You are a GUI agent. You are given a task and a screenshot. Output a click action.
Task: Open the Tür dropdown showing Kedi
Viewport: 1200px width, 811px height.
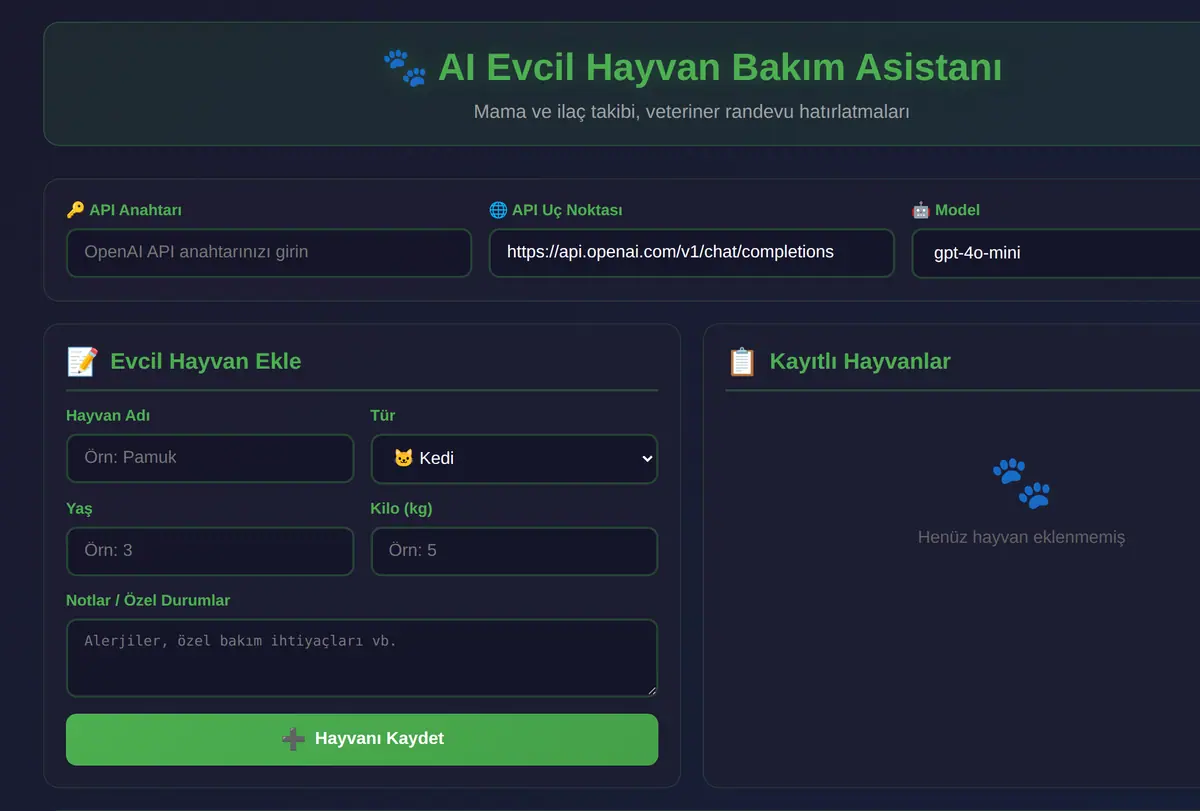(514, 458)
